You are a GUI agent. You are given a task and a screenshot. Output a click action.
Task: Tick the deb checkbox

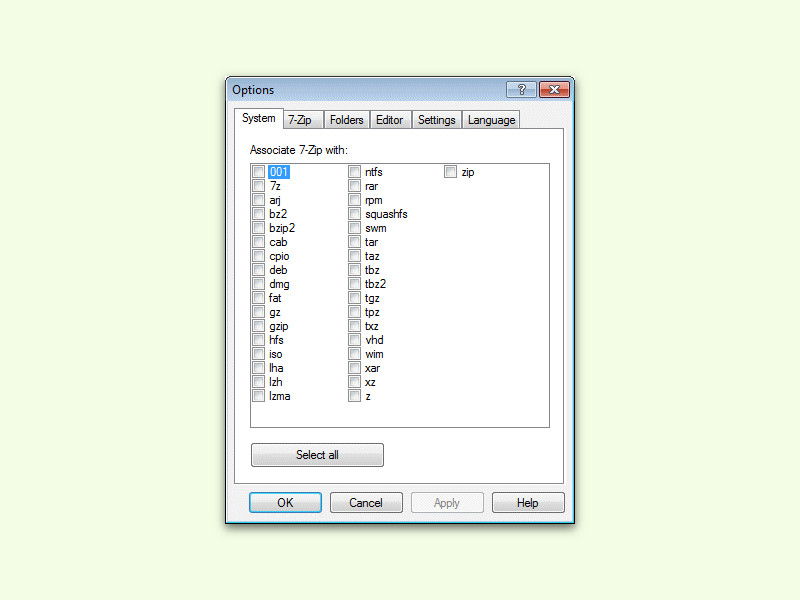coord(259,270)
